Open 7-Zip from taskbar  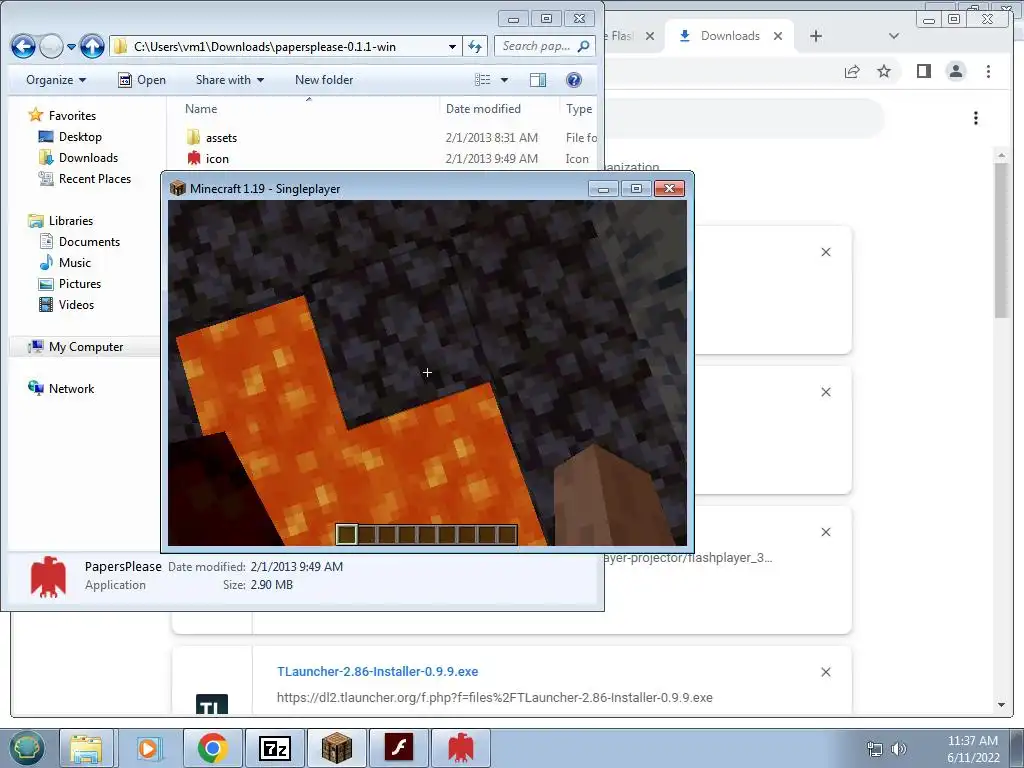click(274, 748)
